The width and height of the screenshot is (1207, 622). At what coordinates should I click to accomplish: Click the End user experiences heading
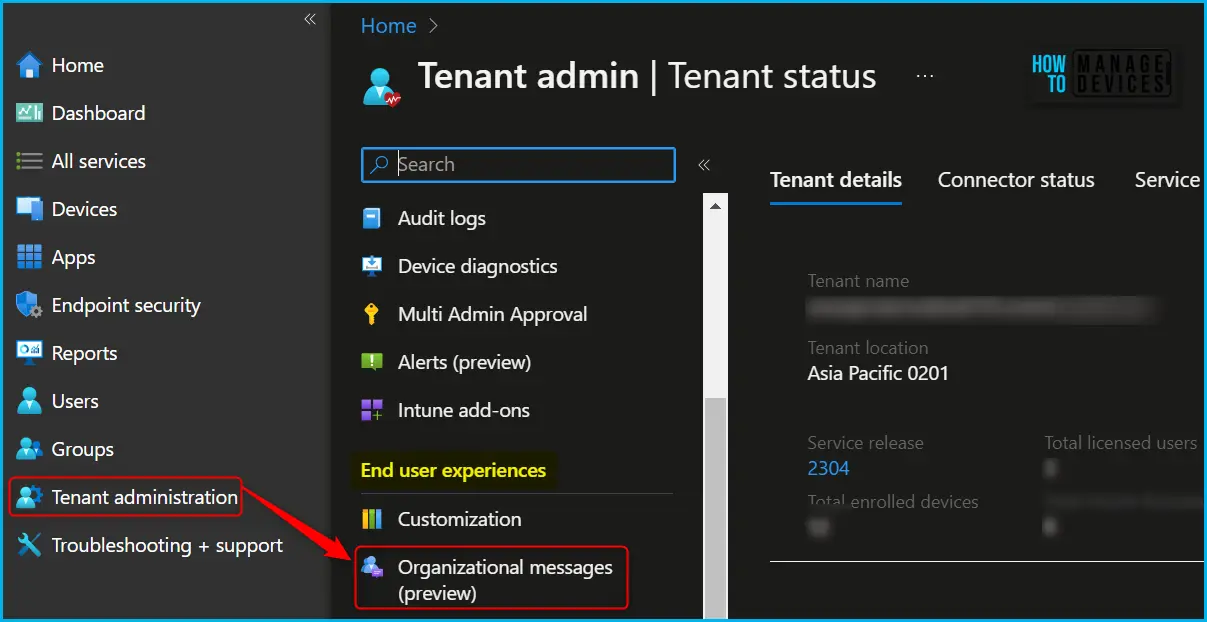click(x=453, y=470)
